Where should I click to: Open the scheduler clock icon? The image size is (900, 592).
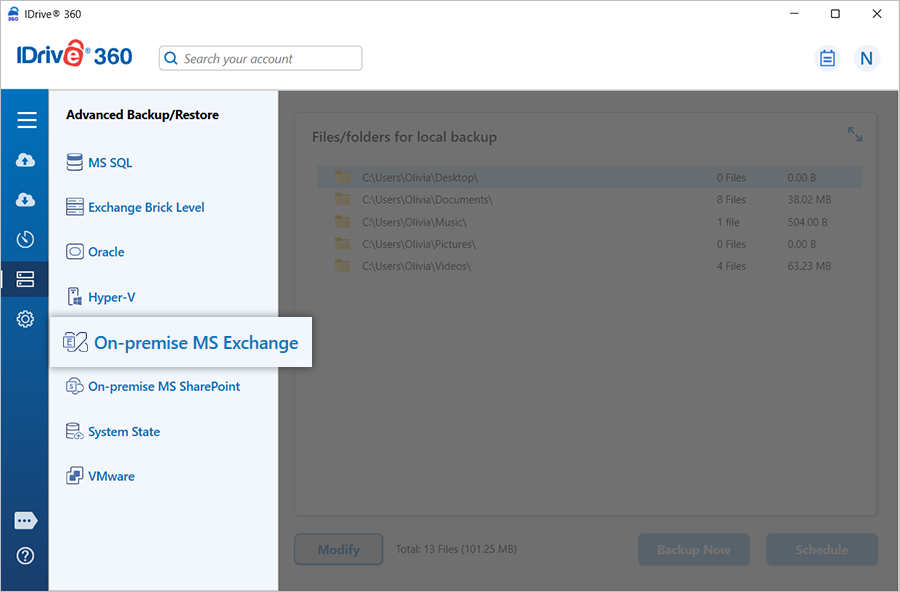[26, 240]
